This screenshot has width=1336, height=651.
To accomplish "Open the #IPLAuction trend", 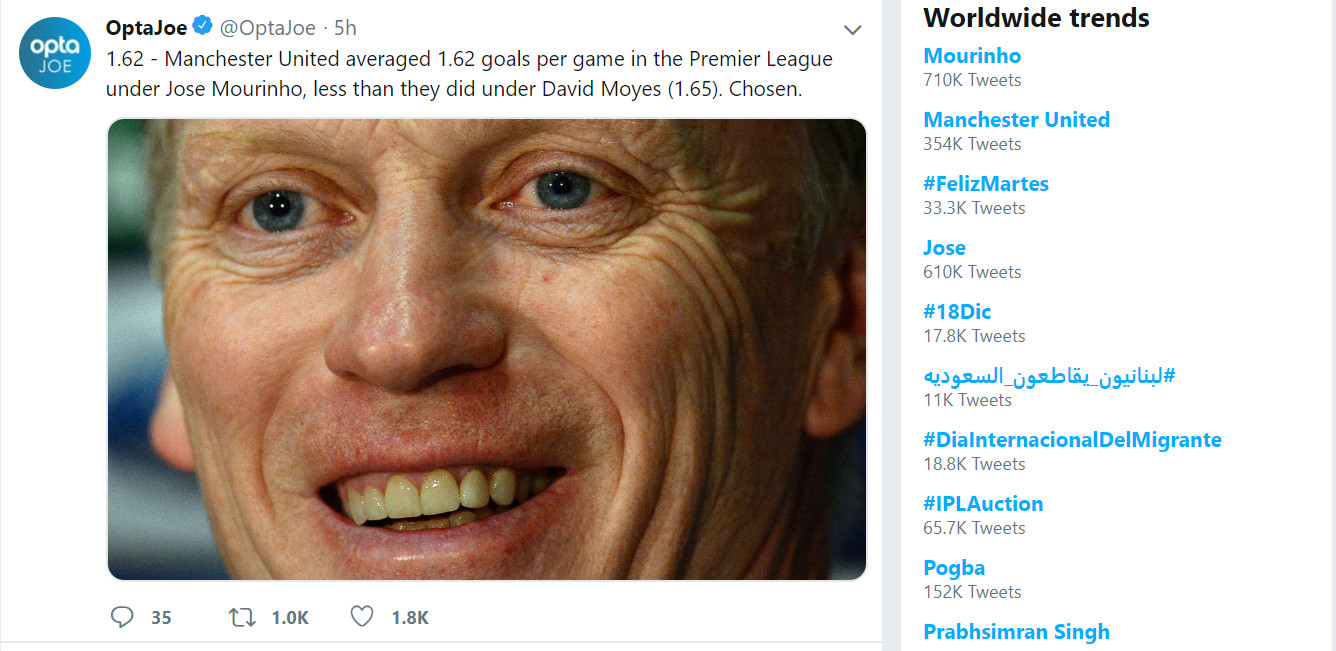I will coord(983,504).
